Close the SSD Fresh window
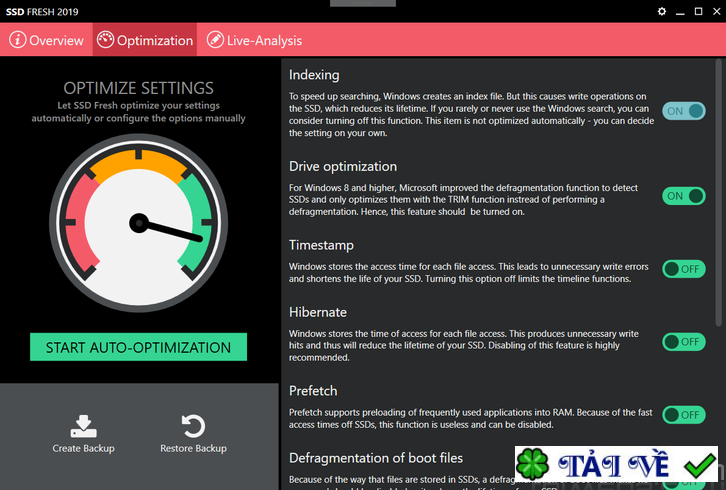Viewport: 726px width, 490px height. click(x=717, y=11)
